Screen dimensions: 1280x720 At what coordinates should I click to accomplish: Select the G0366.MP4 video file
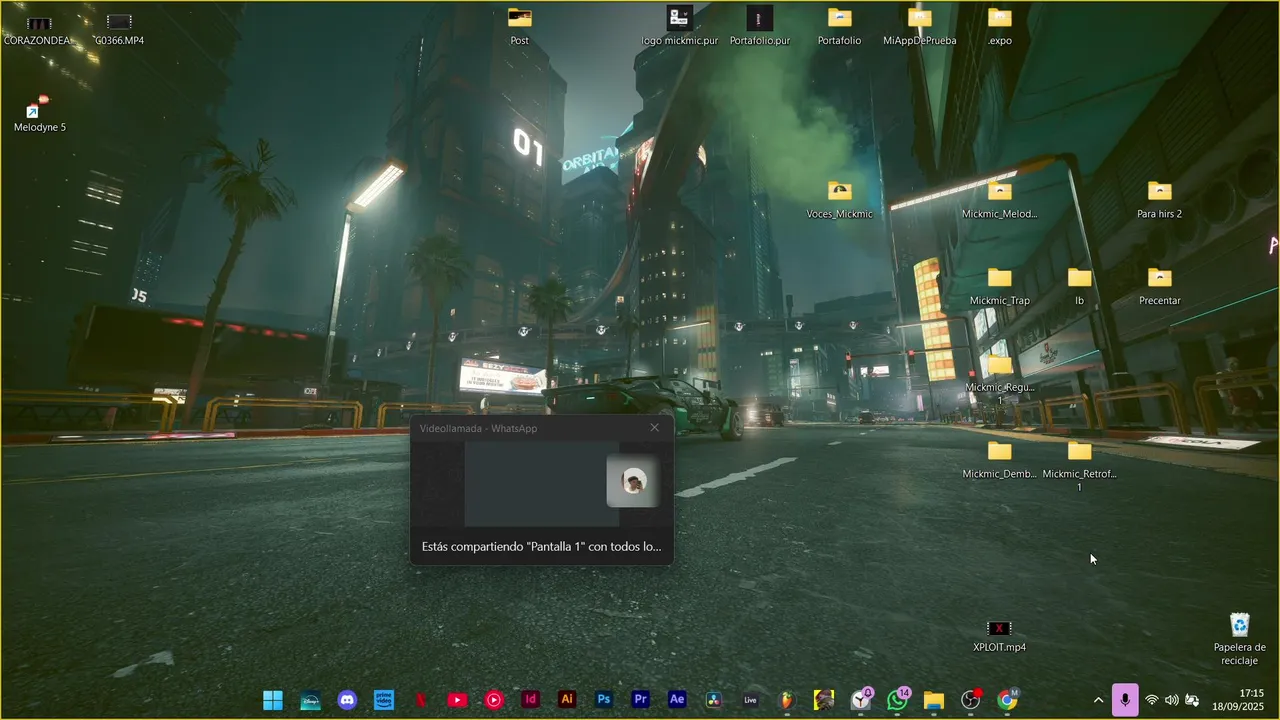click(x=119, y=30)
